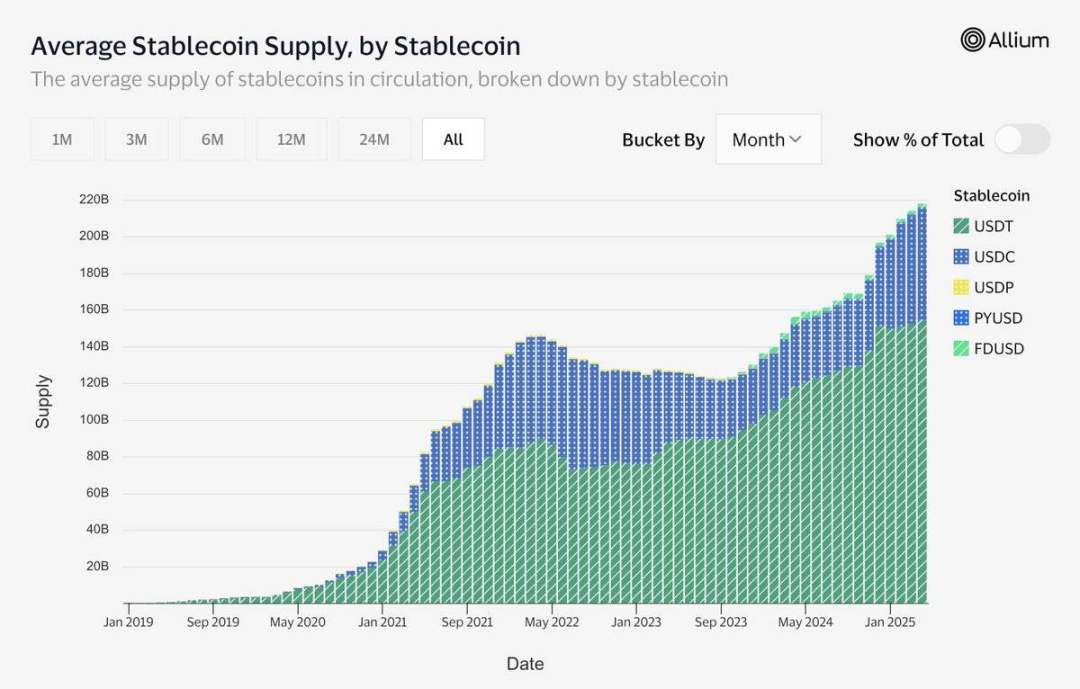
Task: Choose the 24M time range
Action: tap(374, 140)
